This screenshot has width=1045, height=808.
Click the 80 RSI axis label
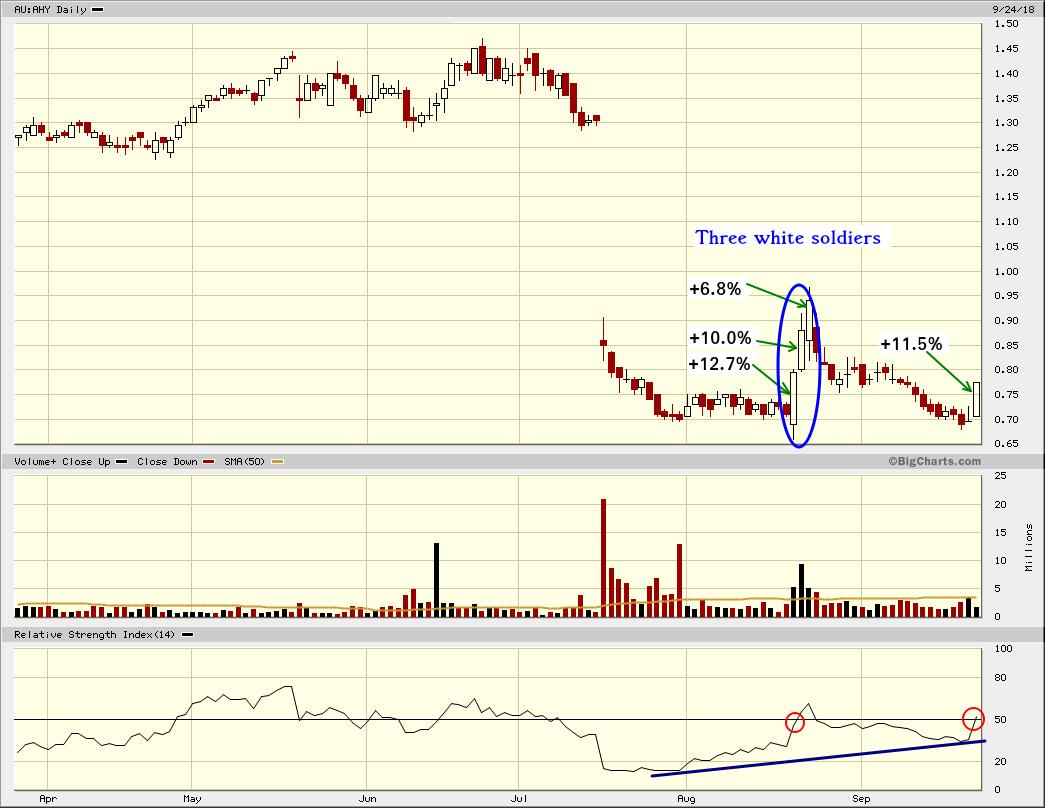tap(1000, 678)
